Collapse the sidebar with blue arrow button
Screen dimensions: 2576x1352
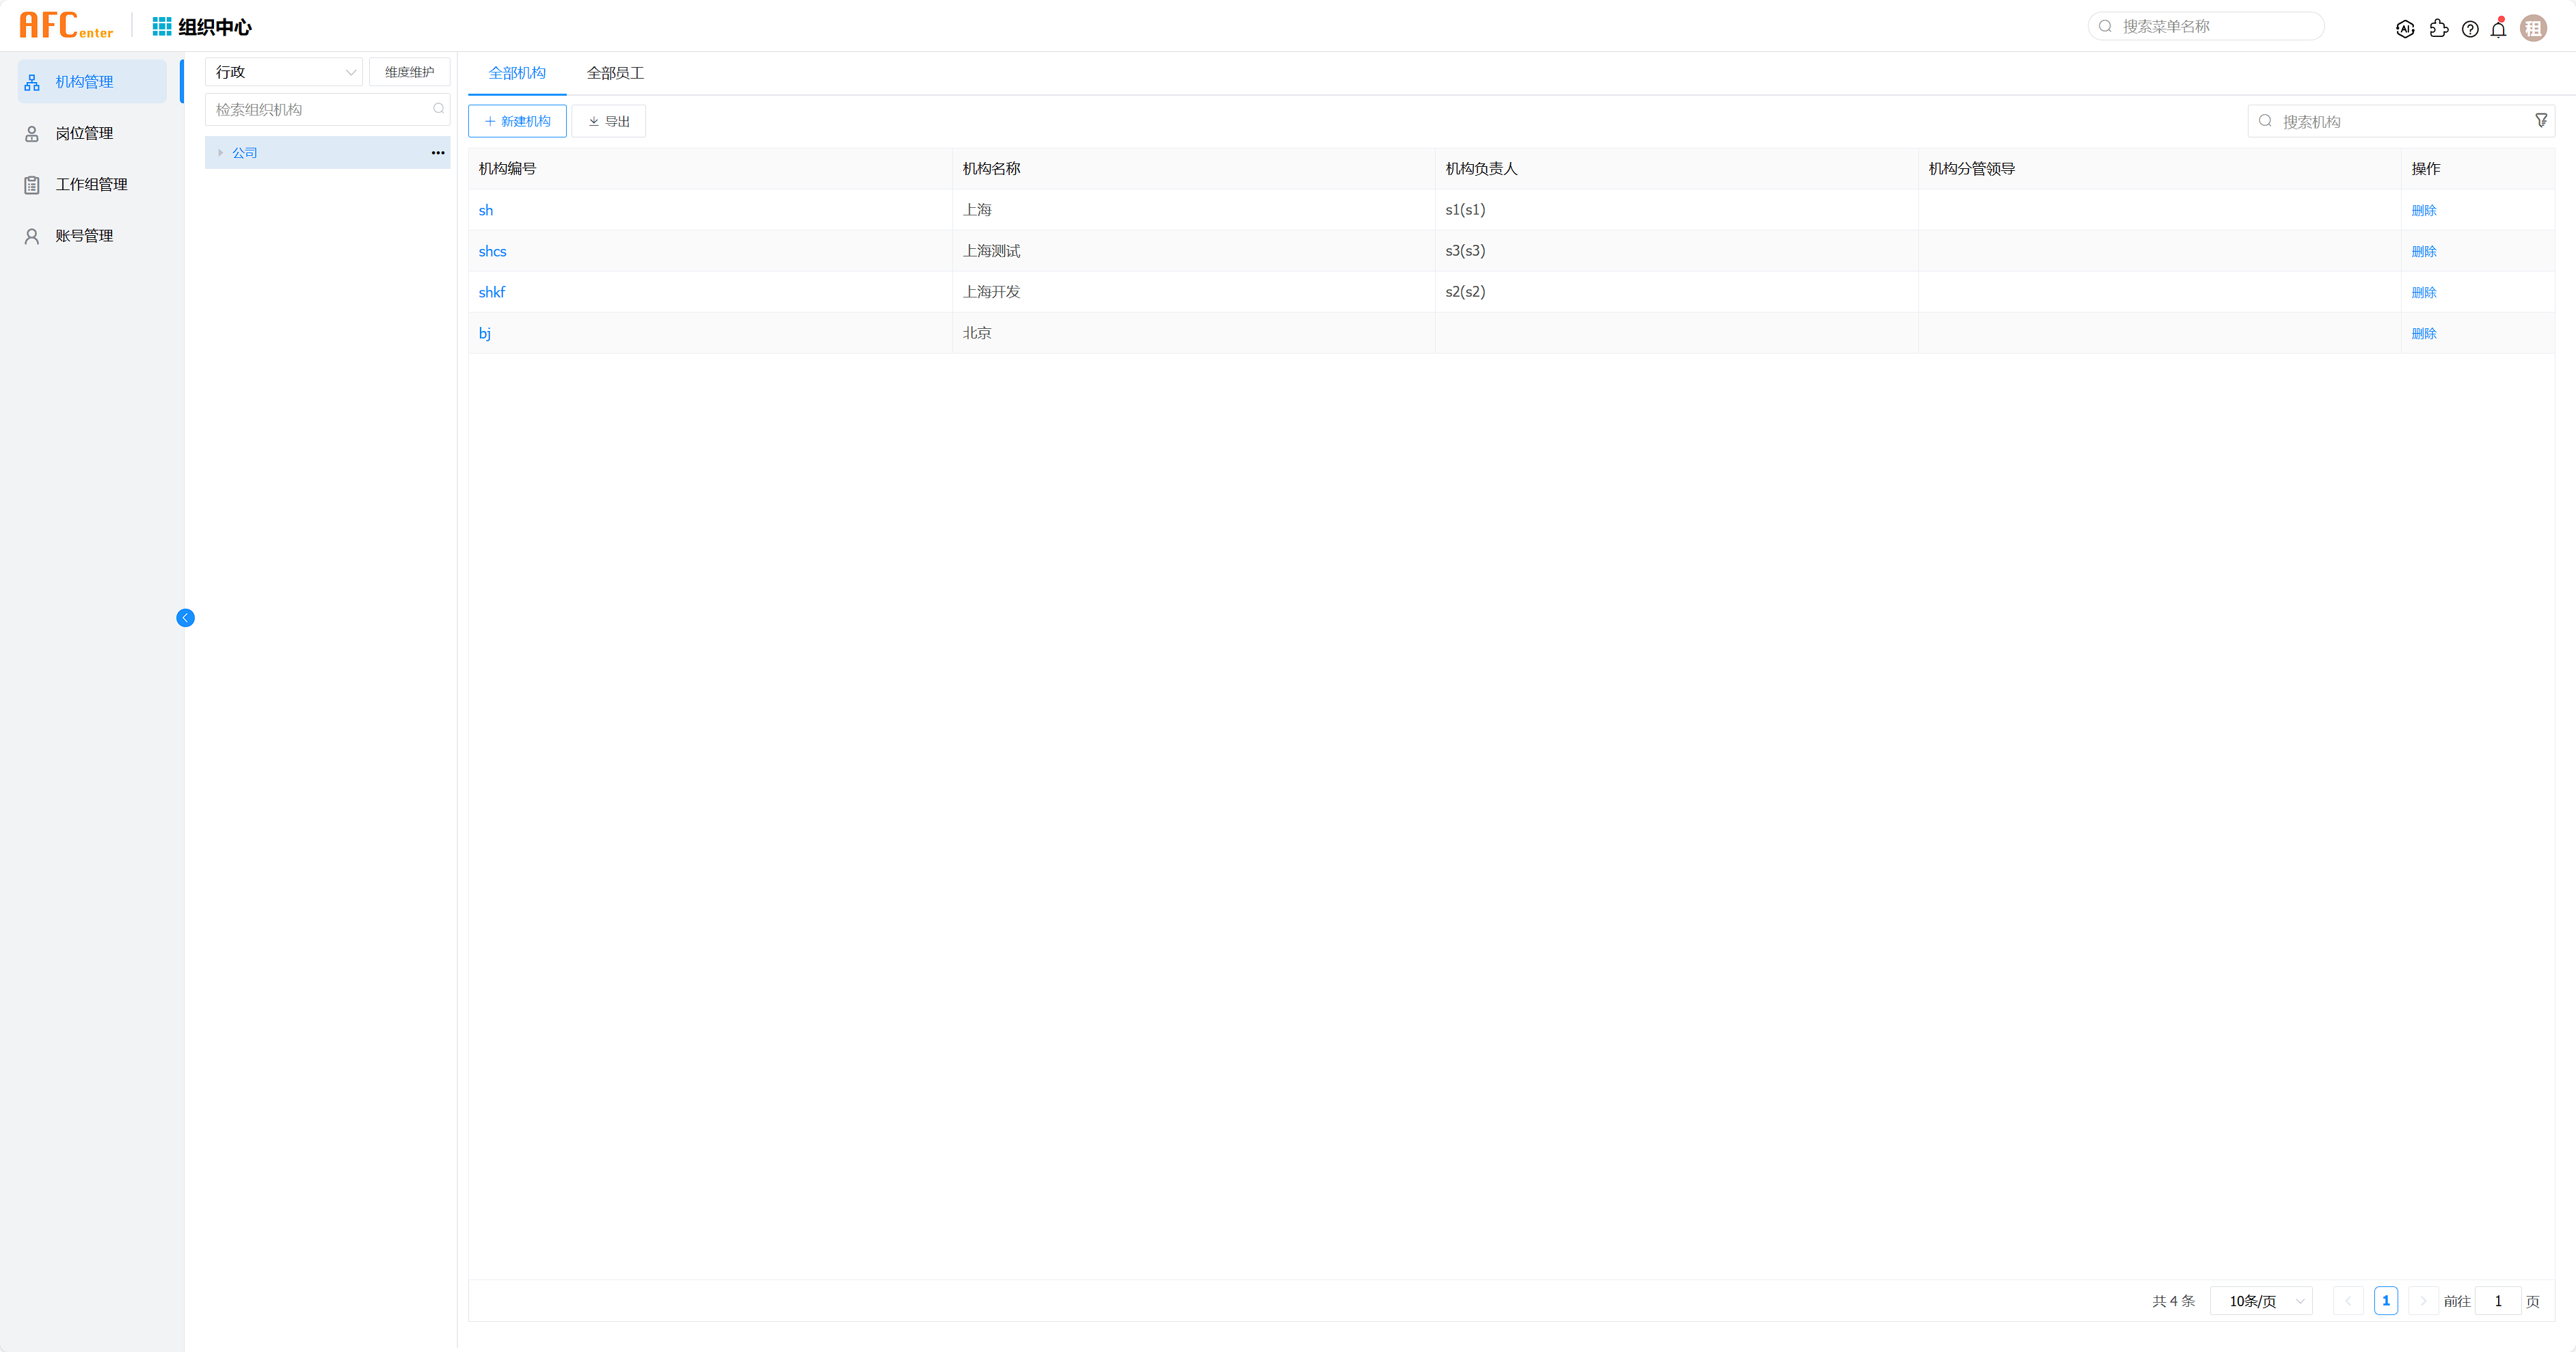click(x=185, y=618)
